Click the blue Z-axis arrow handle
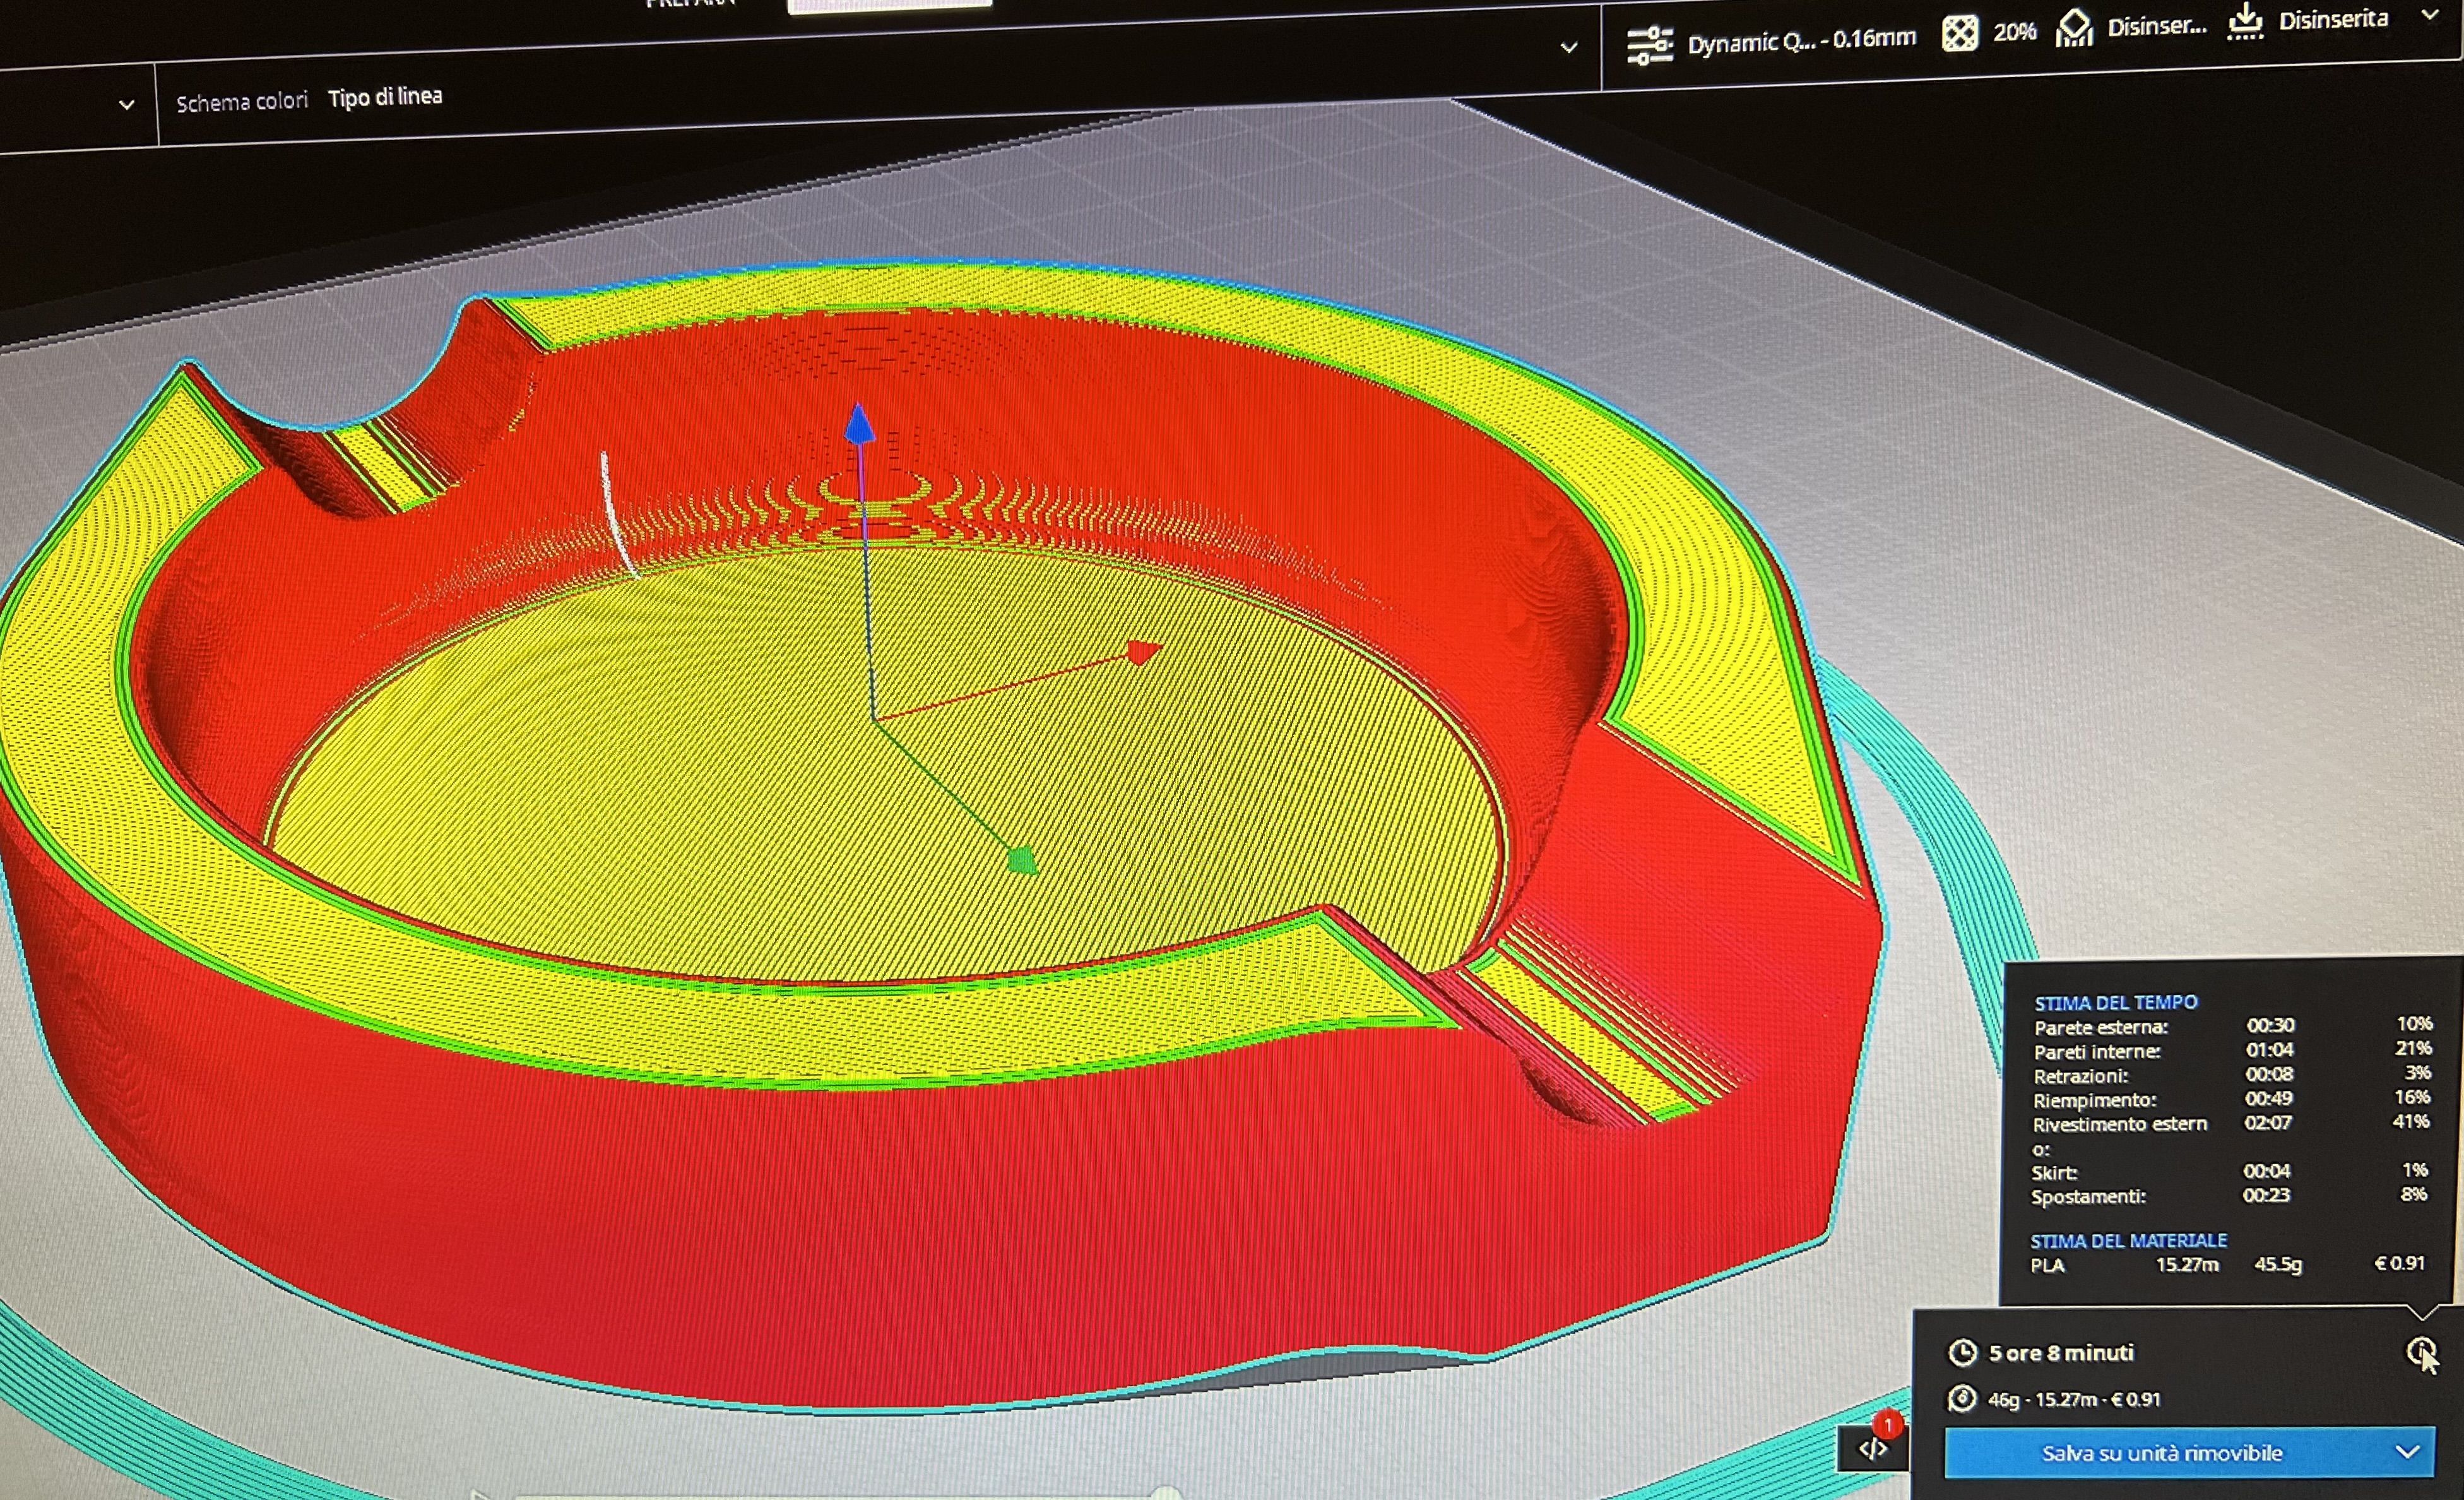The height and width of the screenshot is (1500, 2464). point(859,423)
